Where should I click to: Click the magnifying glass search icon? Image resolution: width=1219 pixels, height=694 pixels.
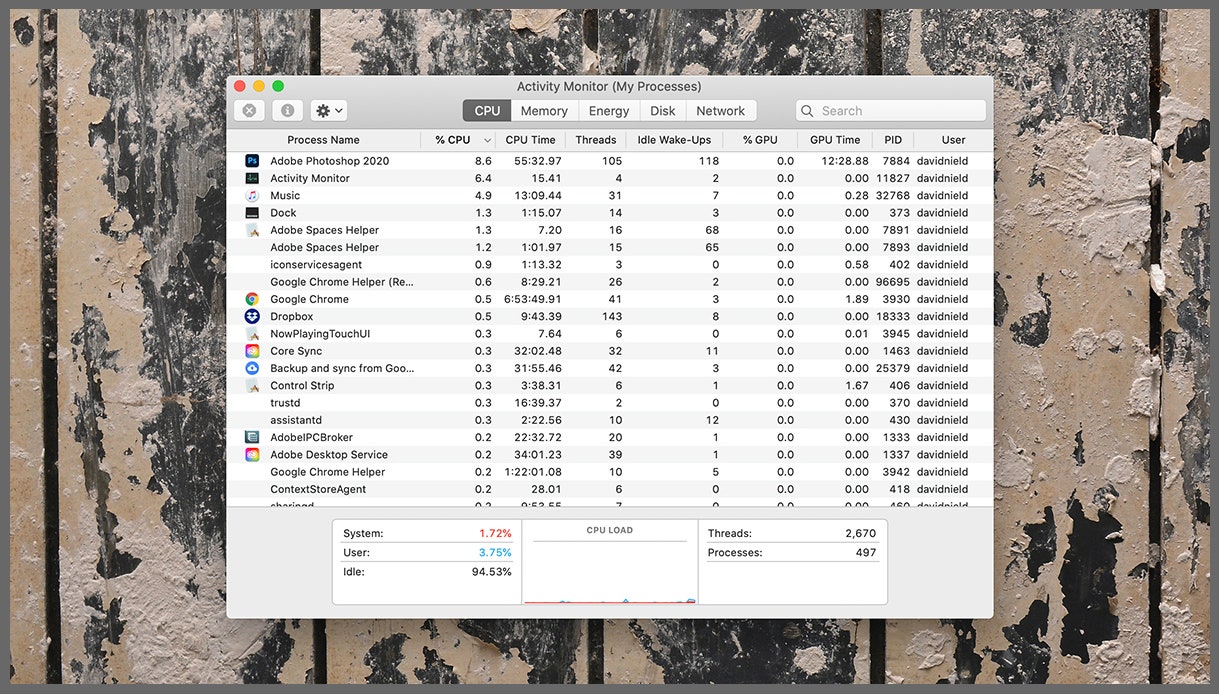point(808,111)
